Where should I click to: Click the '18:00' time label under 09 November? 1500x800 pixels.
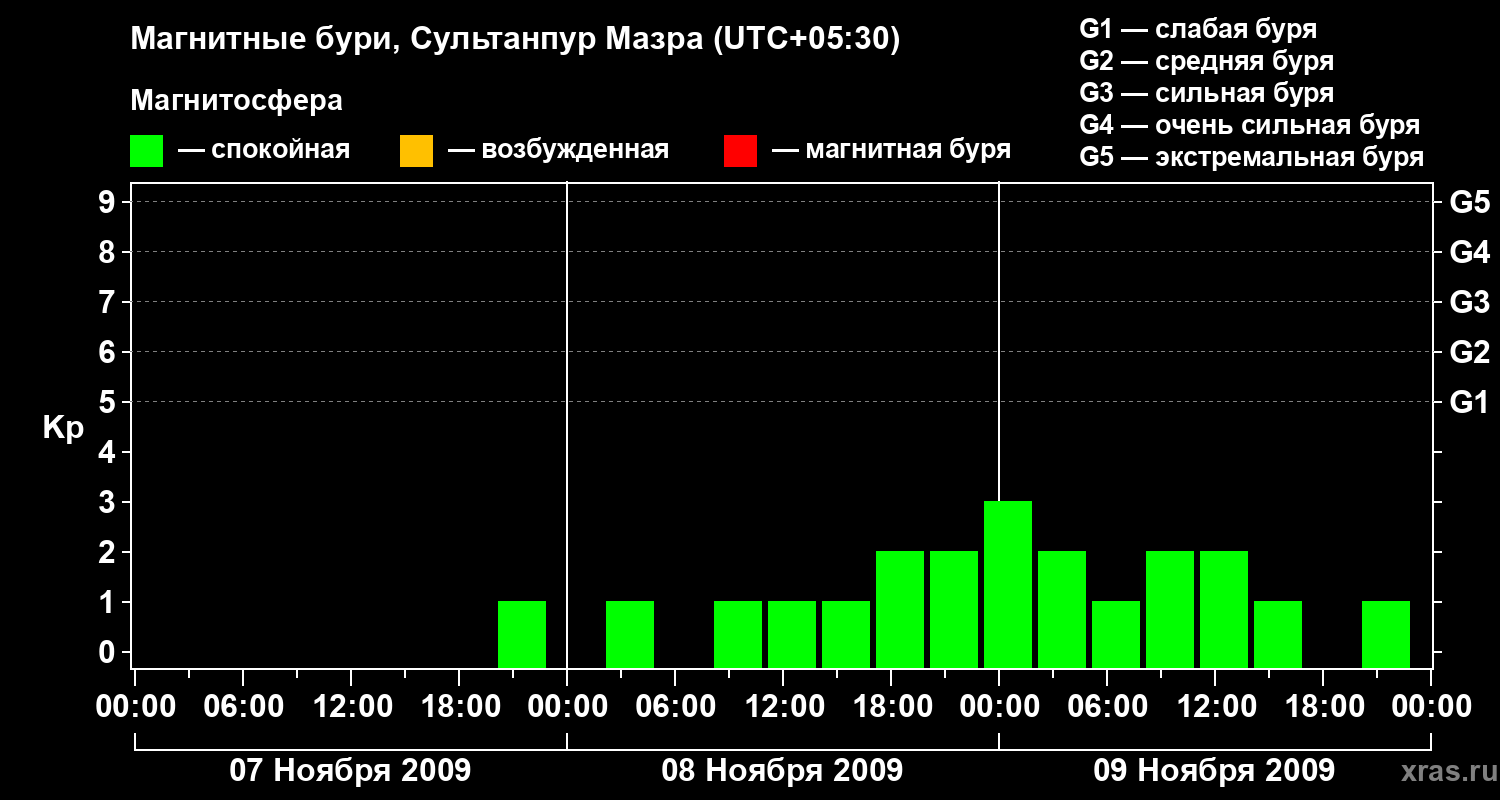click(1323, 707)
